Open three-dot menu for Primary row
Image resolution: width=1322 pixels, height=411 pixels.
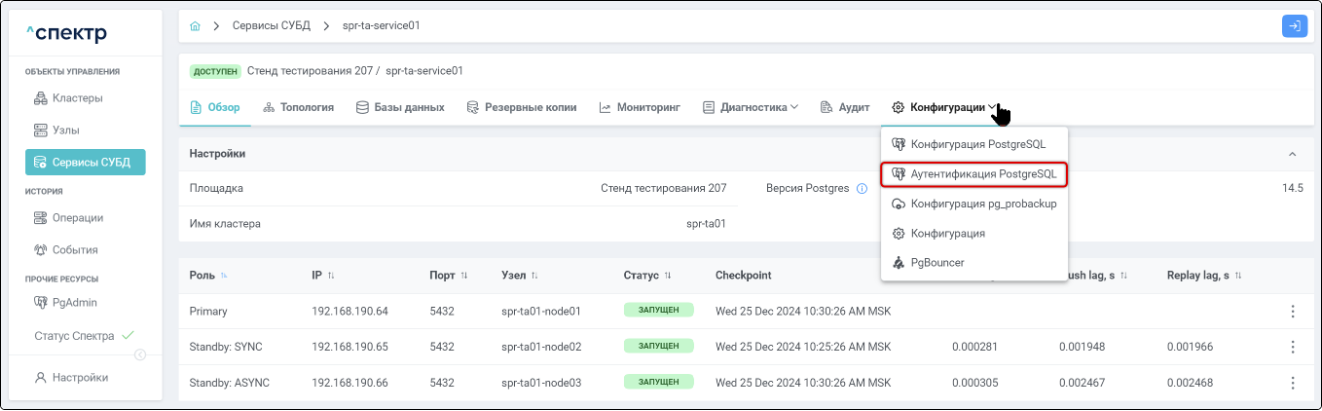click(x=1292, y=311)
